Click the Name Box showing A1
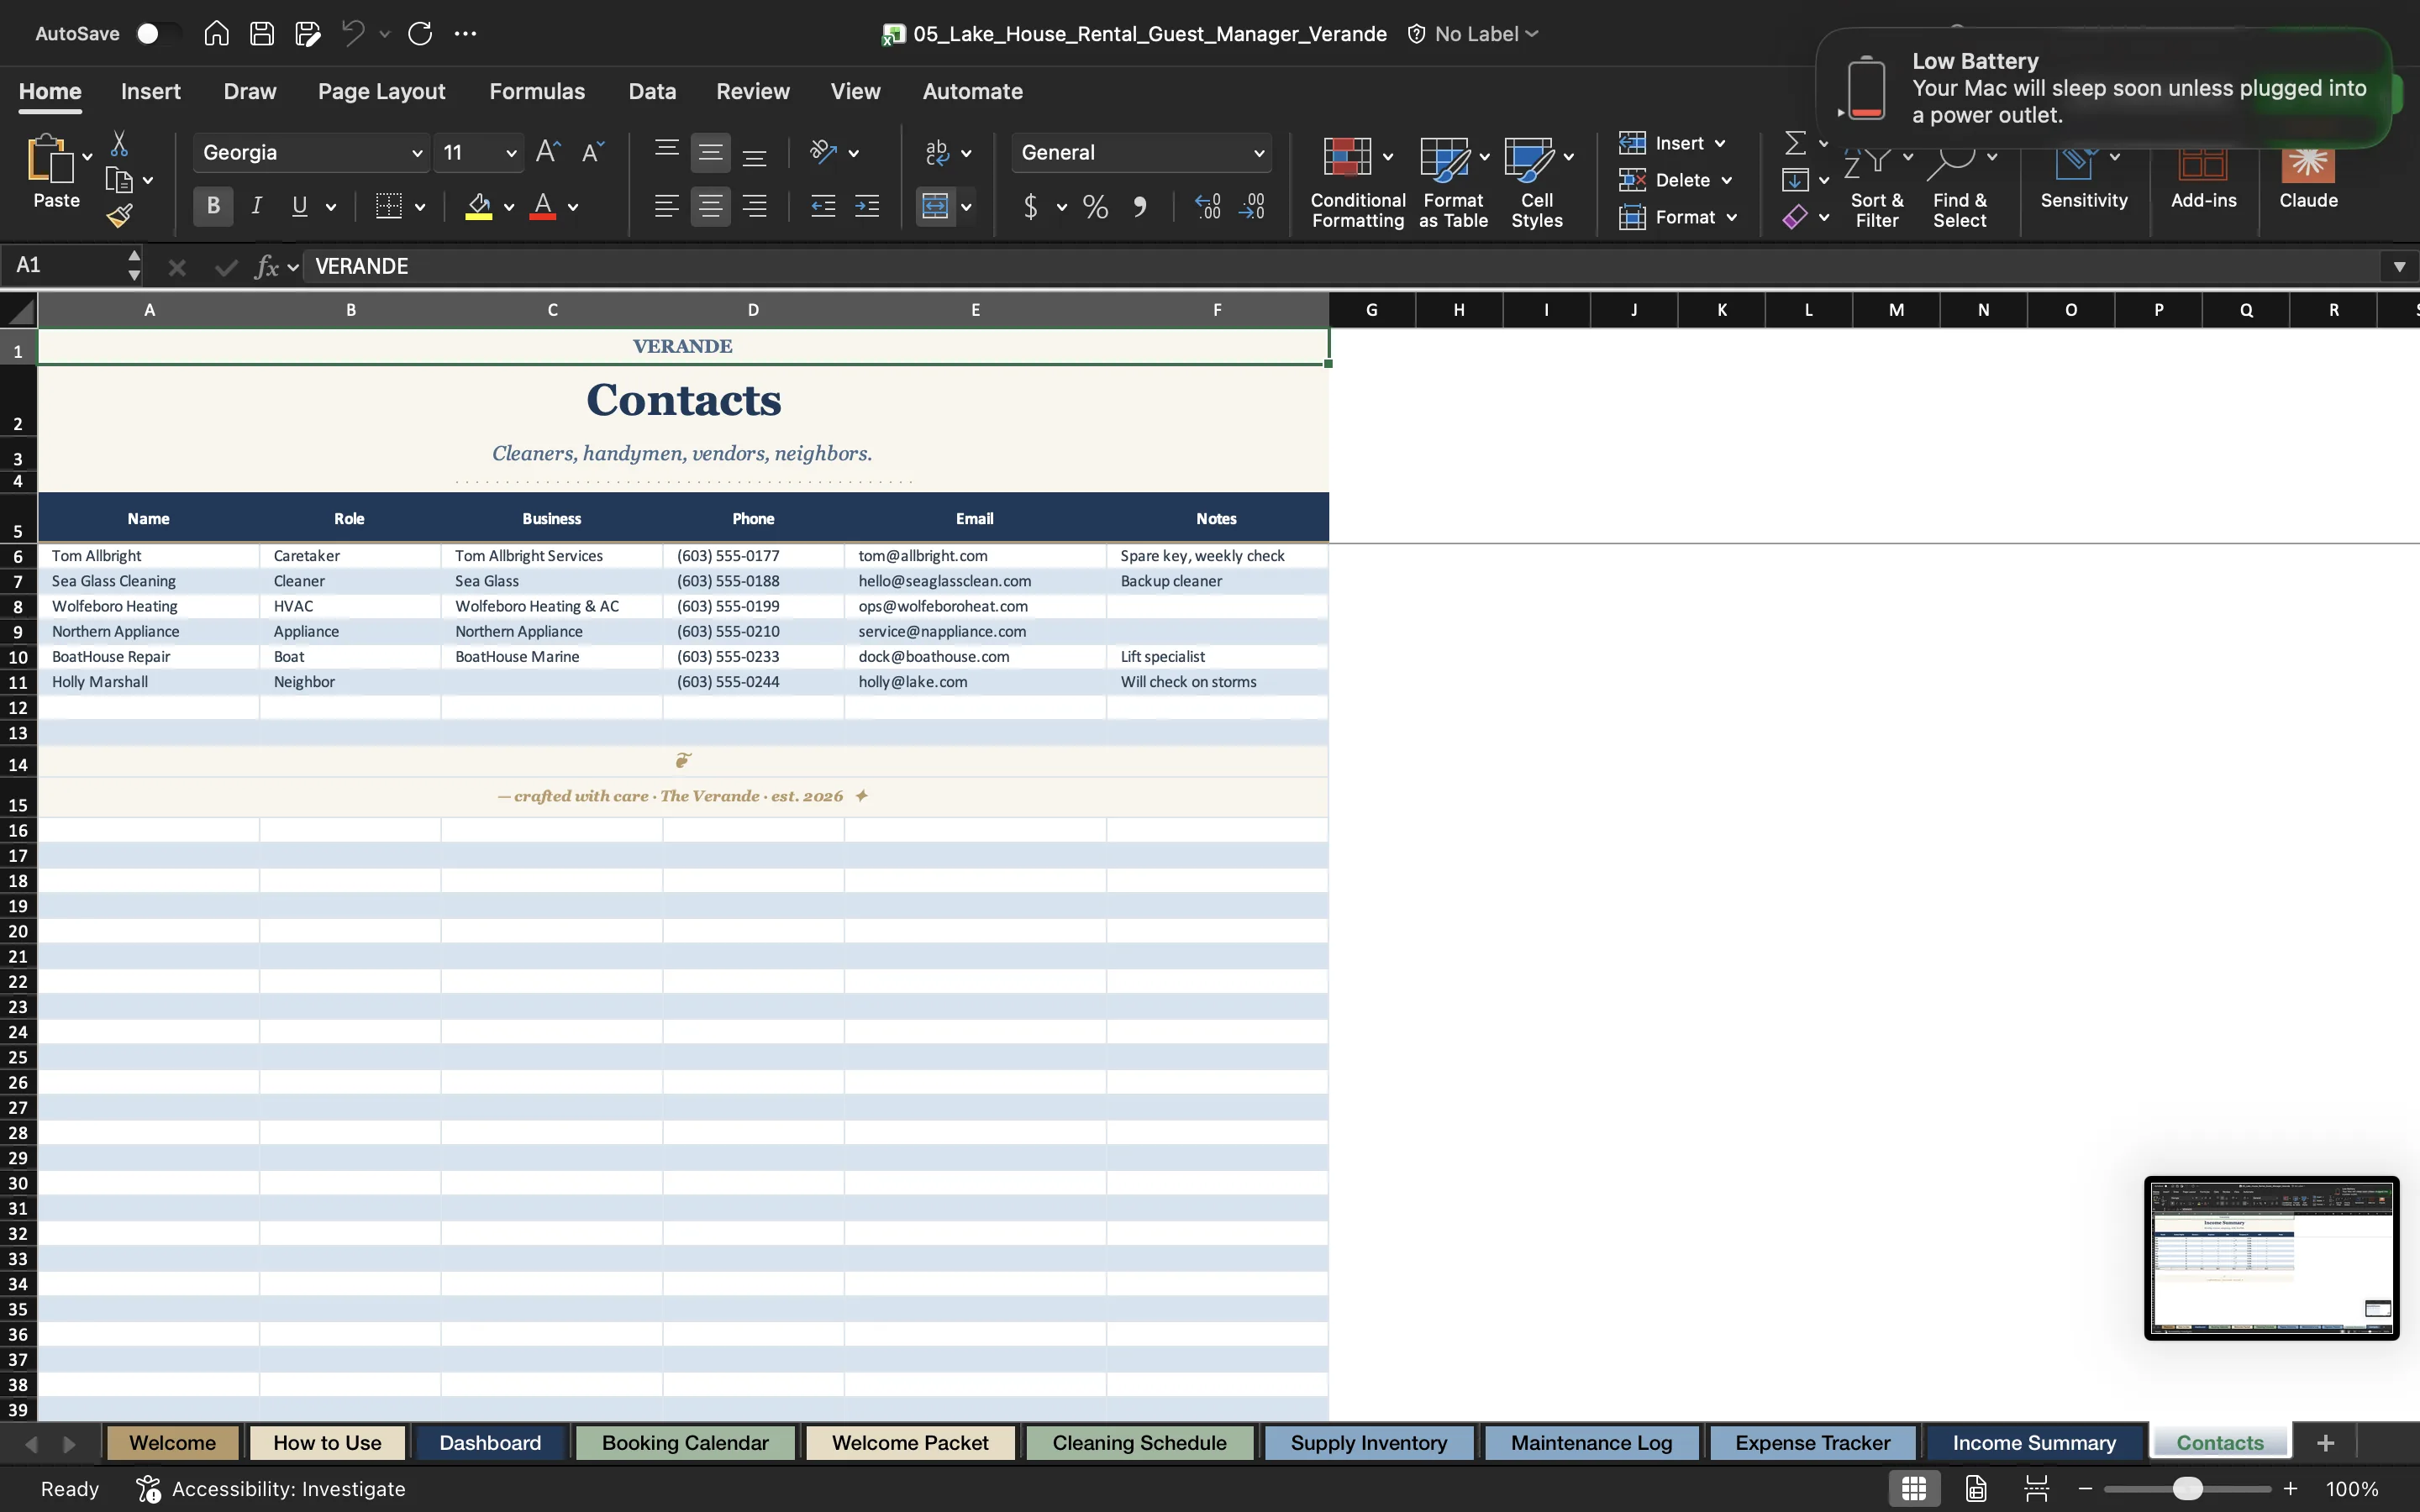 70,266
